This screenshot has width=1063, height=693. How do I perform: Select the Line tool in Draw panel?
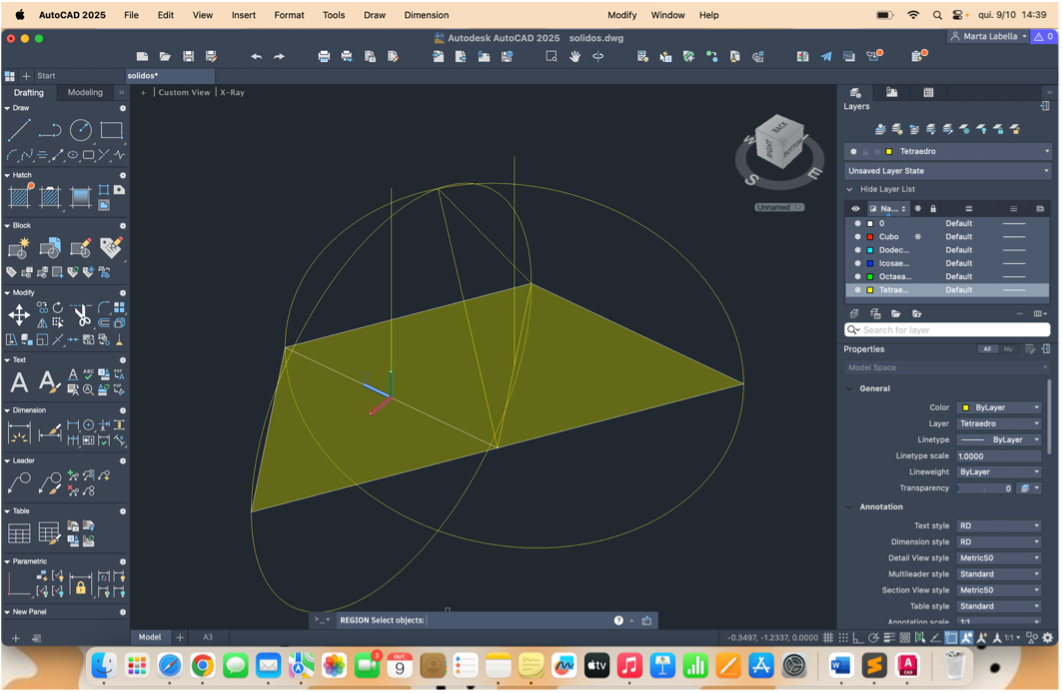pyautogui.click(x=19, y=130)
